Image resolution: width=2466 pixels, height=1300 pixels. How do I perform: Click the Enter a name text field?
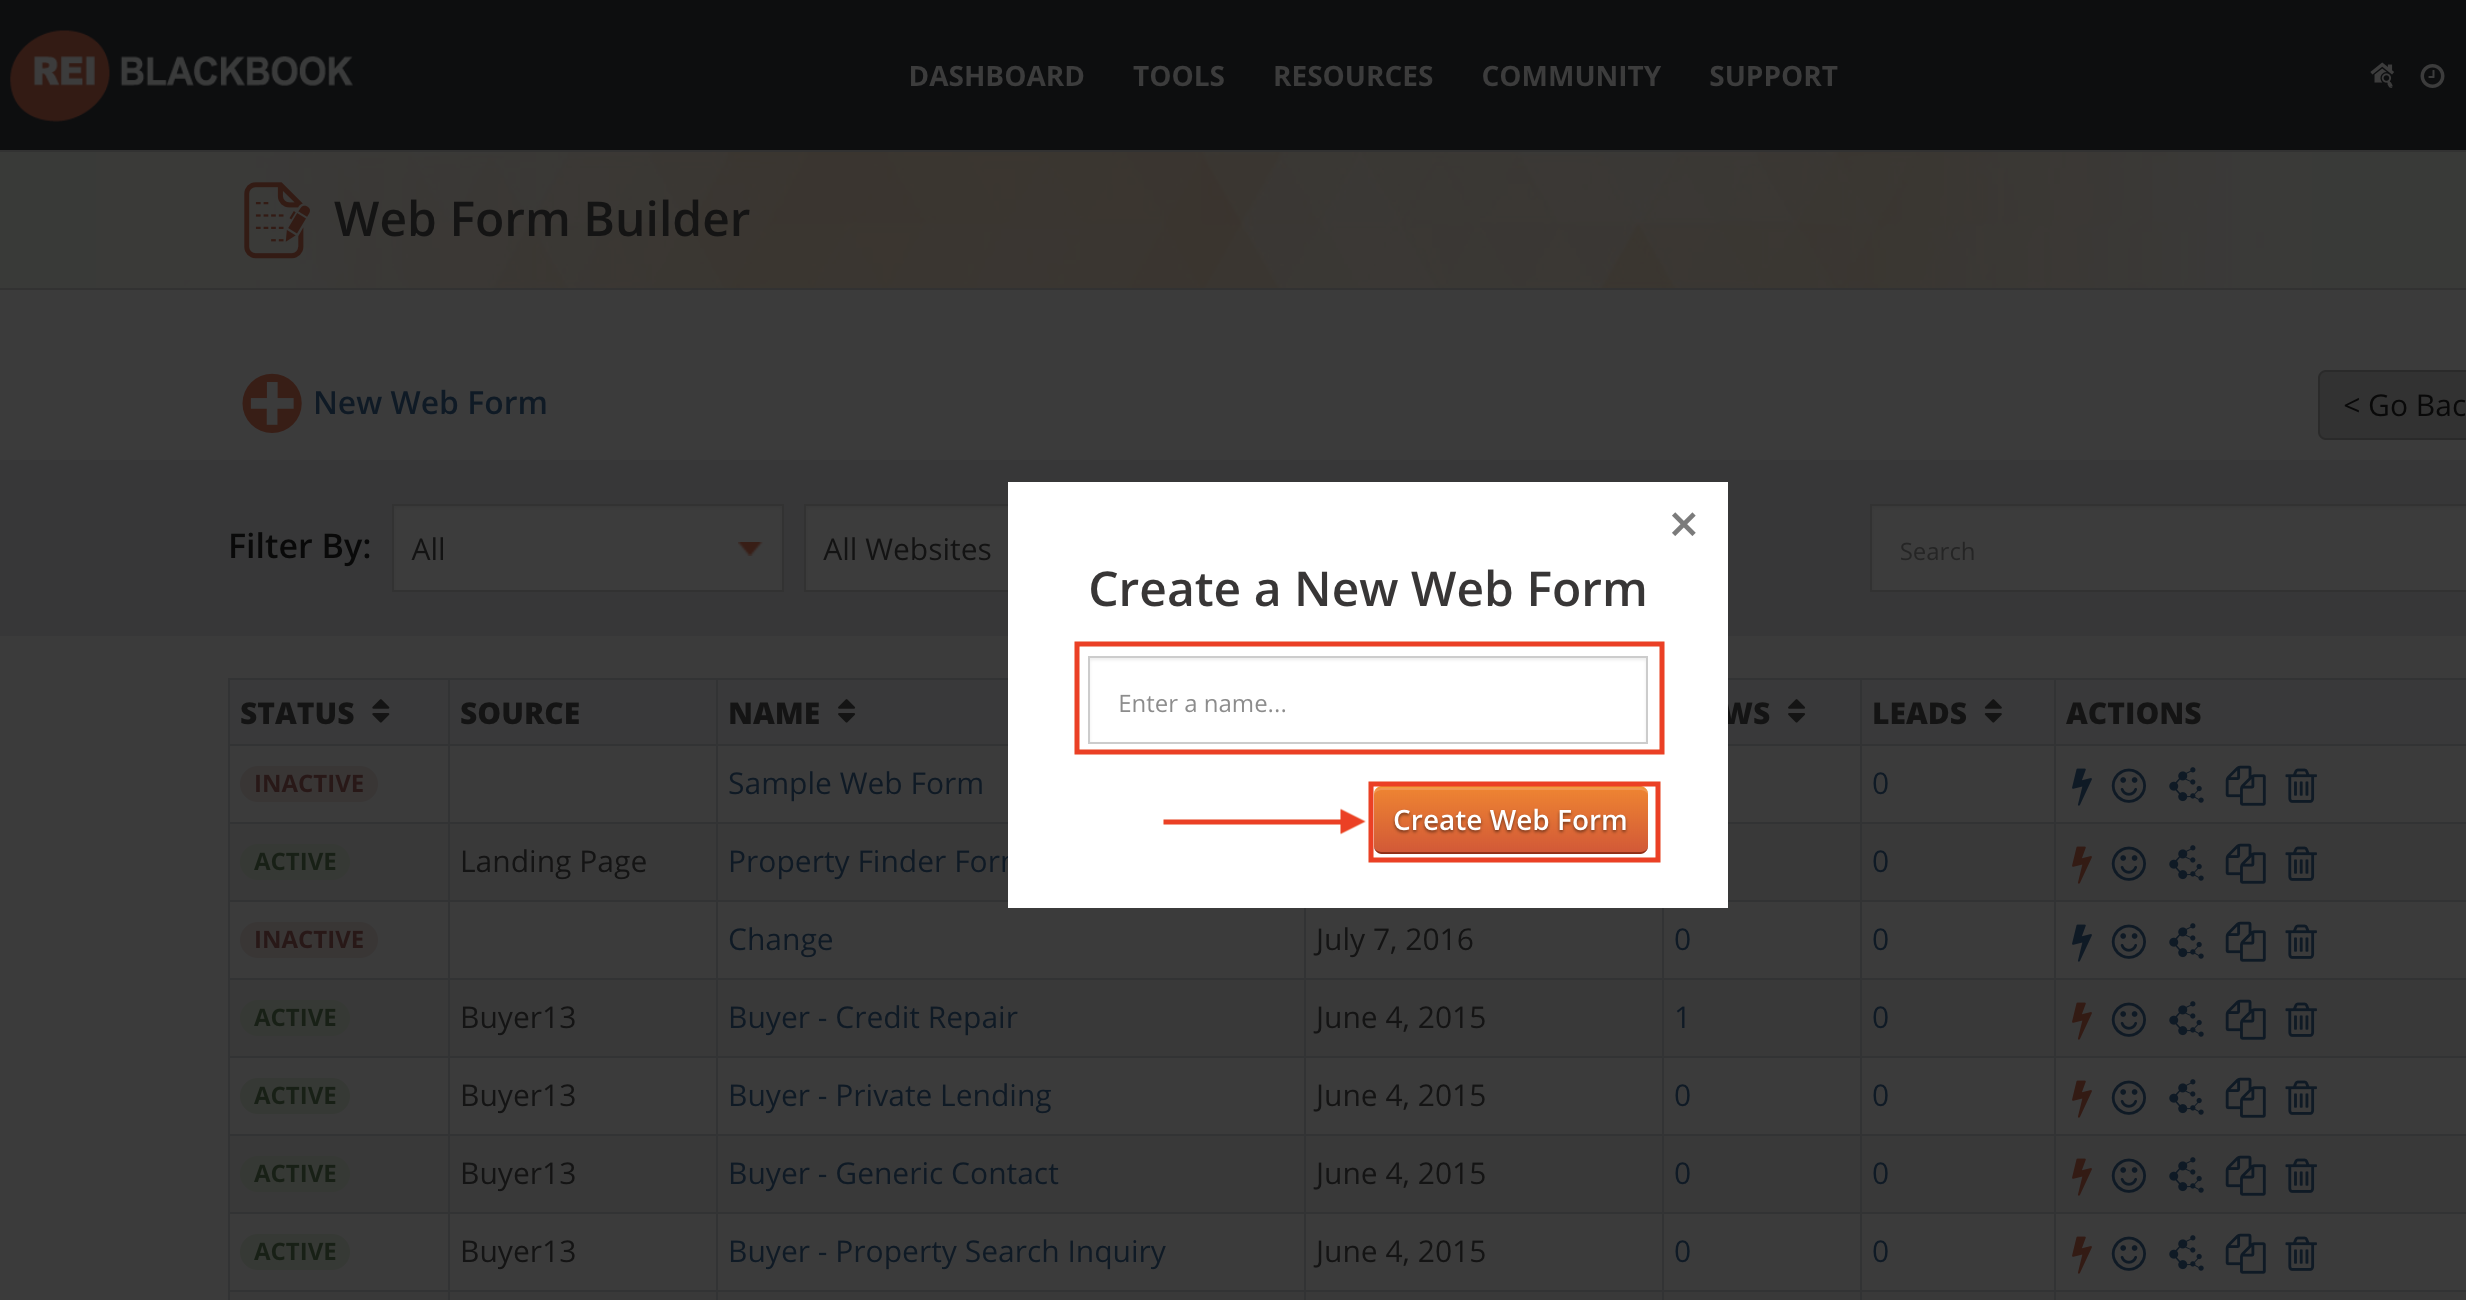click(x=1367, y=700)
